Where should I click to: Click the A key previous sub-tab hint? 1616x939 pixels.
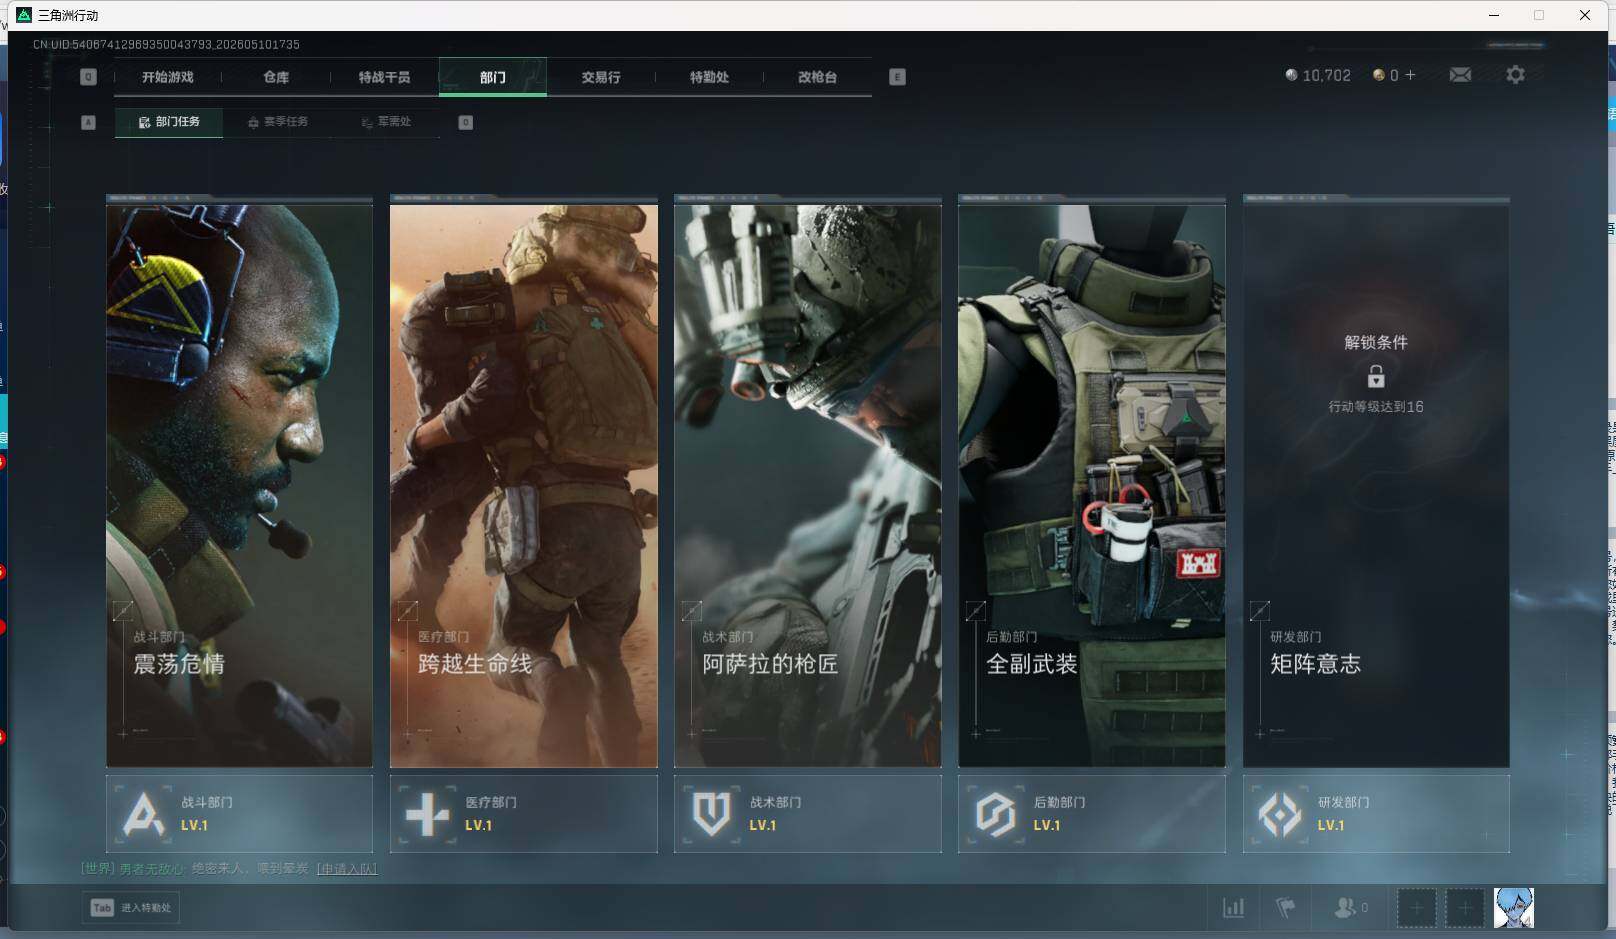click(88, 122)
